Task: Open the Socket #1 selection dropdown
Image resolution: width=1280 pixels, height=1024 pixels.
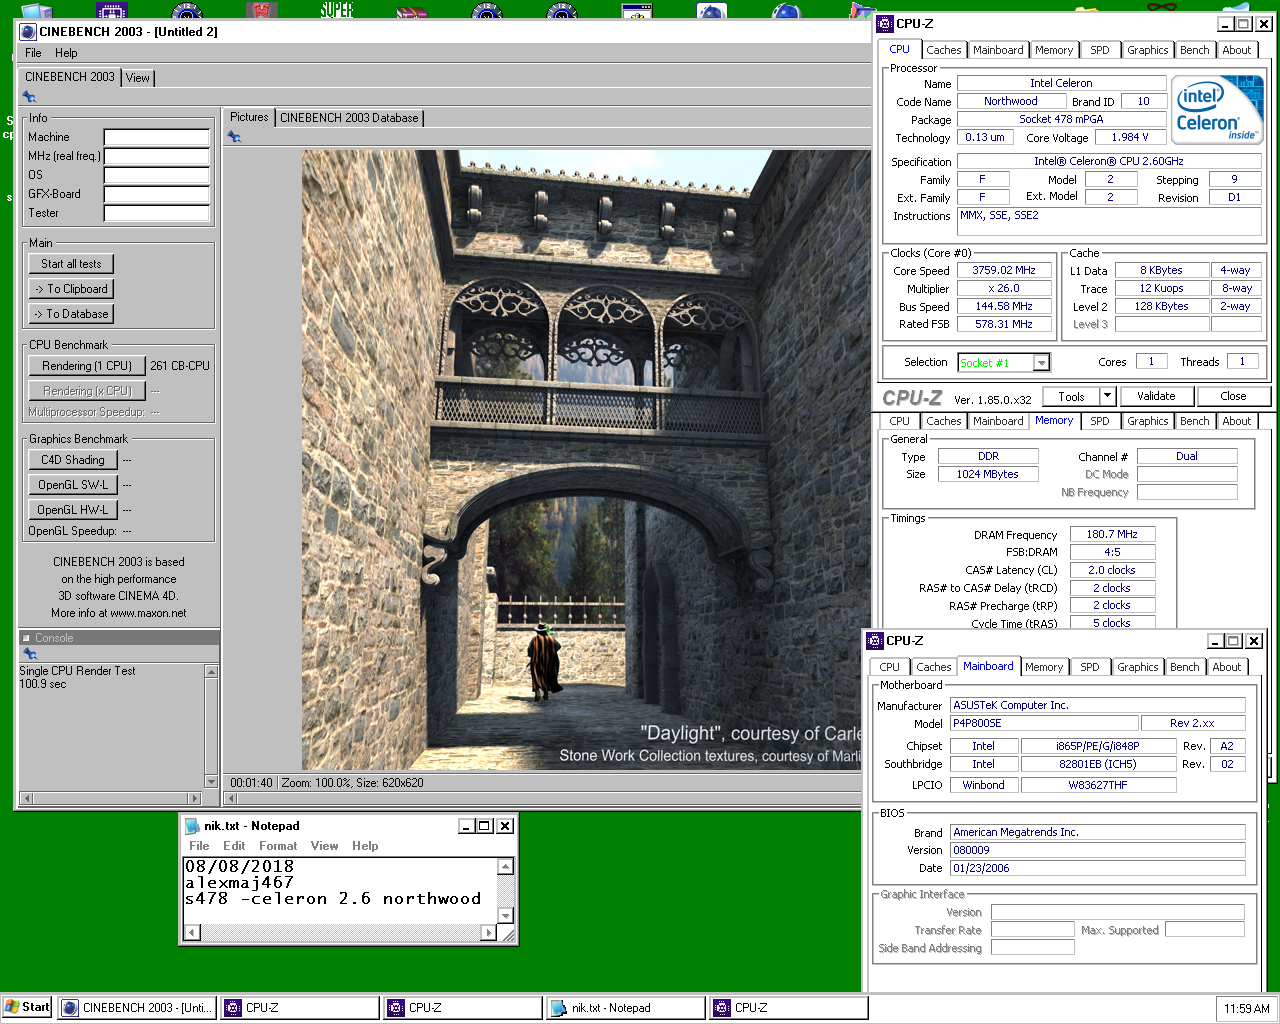Action: [1042, 363]
